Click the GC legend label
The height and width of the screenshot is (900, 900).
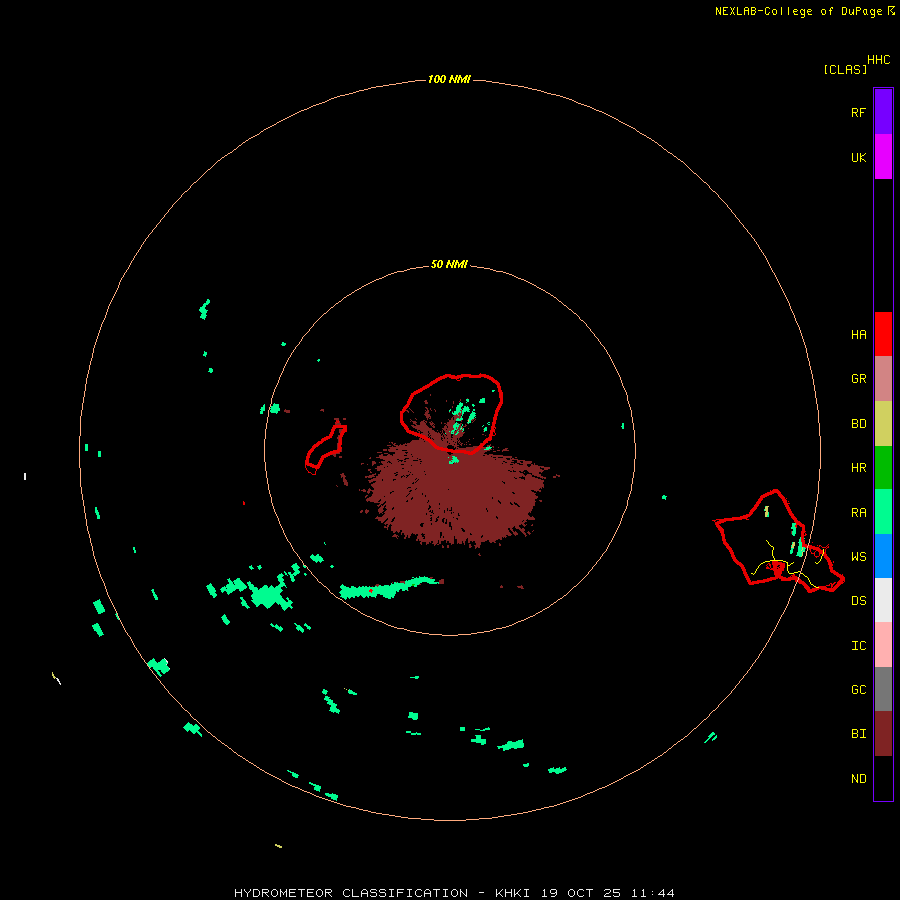pos(858,689)
